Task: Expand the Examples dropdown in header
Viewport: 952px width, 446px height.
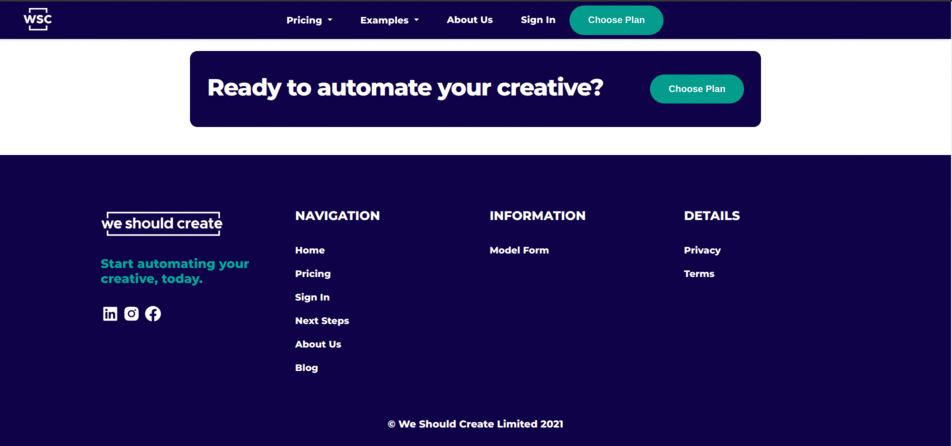Action: coord(390,20)
